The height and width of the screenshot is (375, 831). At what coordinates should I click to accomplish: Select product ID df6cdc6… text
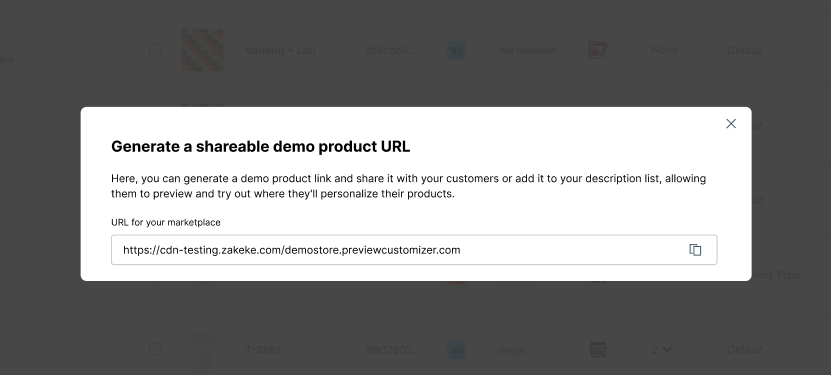(x=392, y=50)
